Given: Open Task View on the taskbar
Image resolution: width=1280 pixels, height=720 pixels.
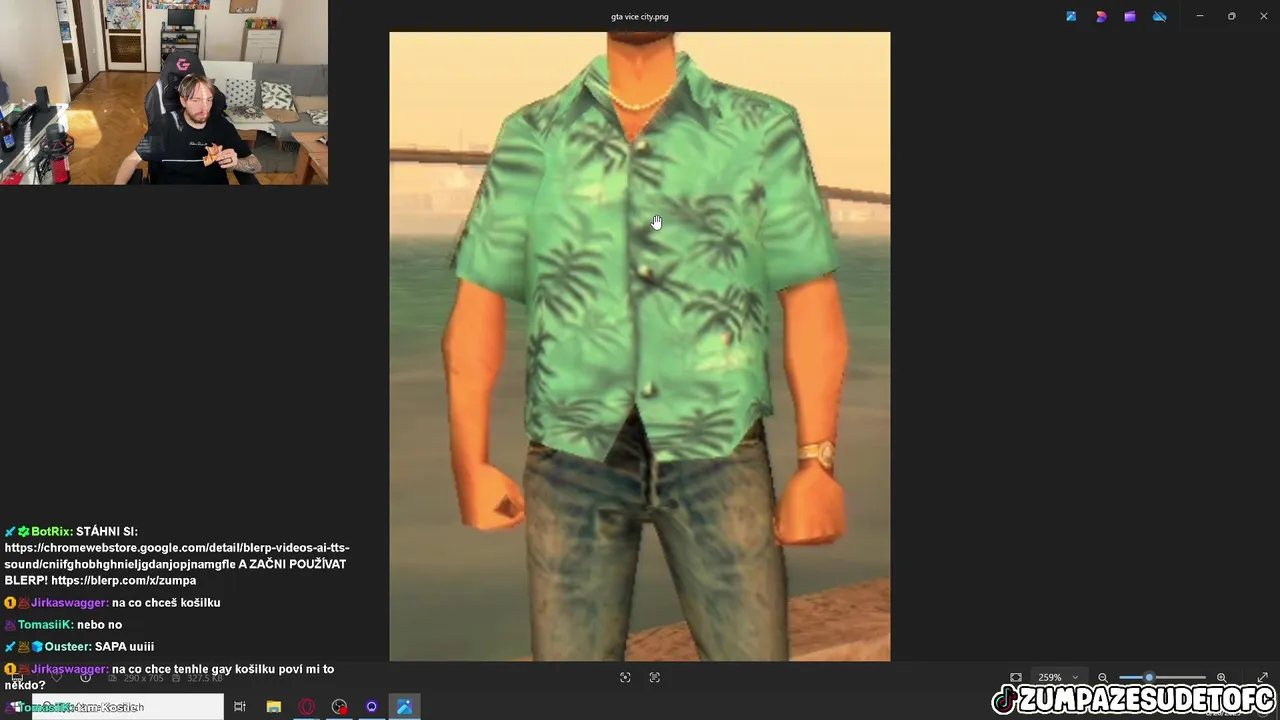Looking at the screenshot, I should (240, 707).
